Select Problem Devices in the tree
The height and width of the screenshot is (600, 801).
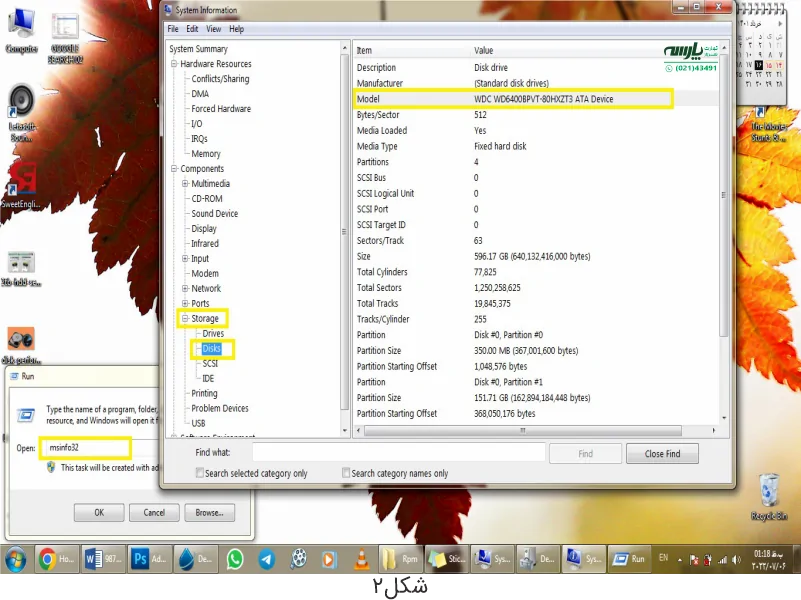coord(220,408)
